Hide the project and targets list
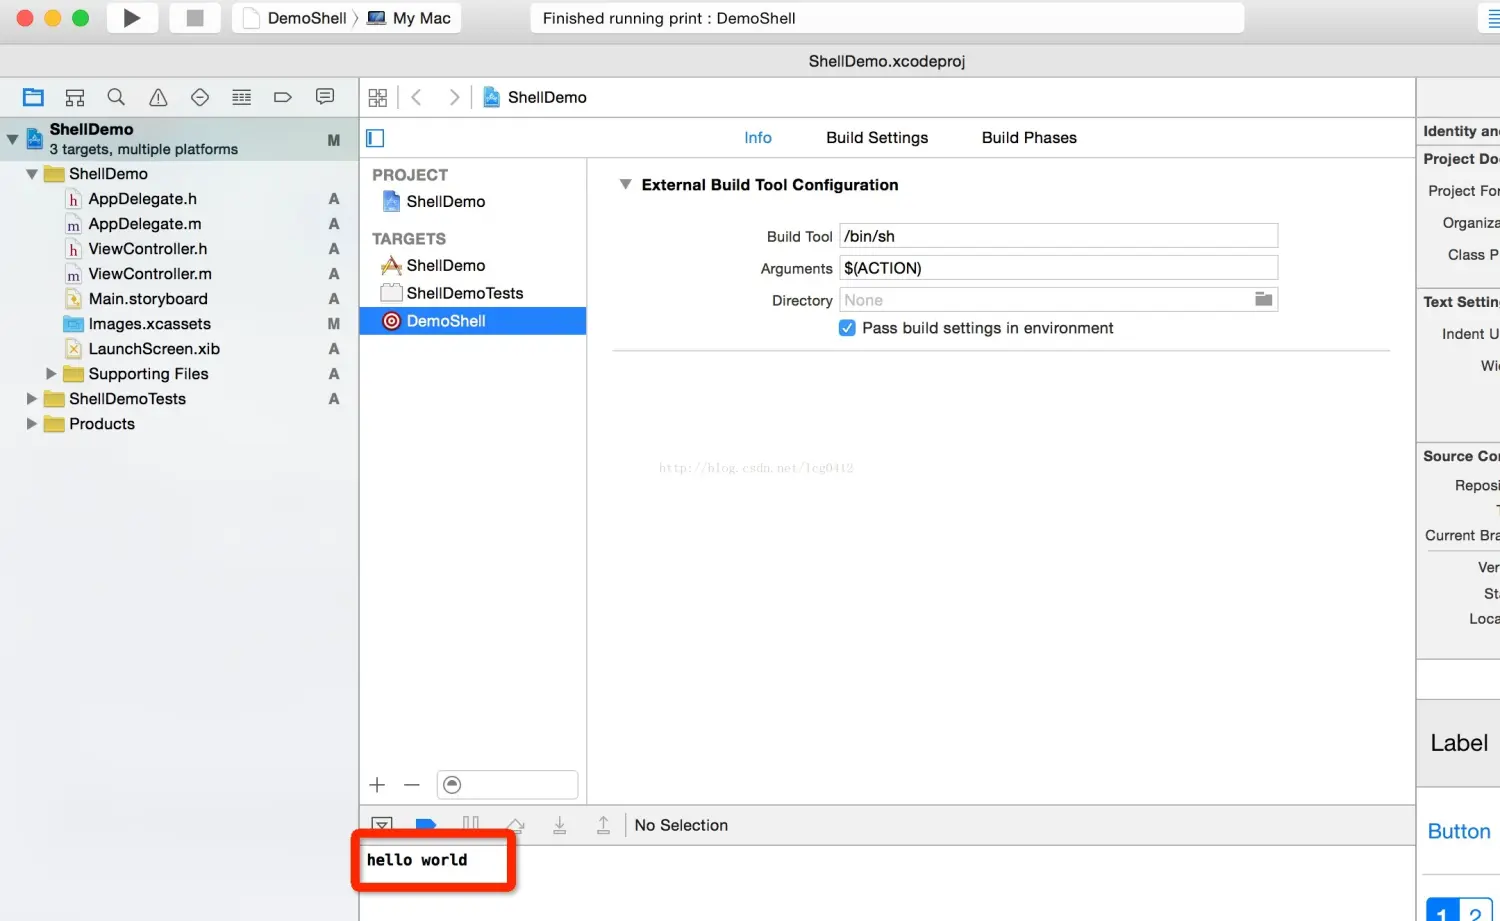This screenshot has height=921, width=1500. (x=375, y=138)
